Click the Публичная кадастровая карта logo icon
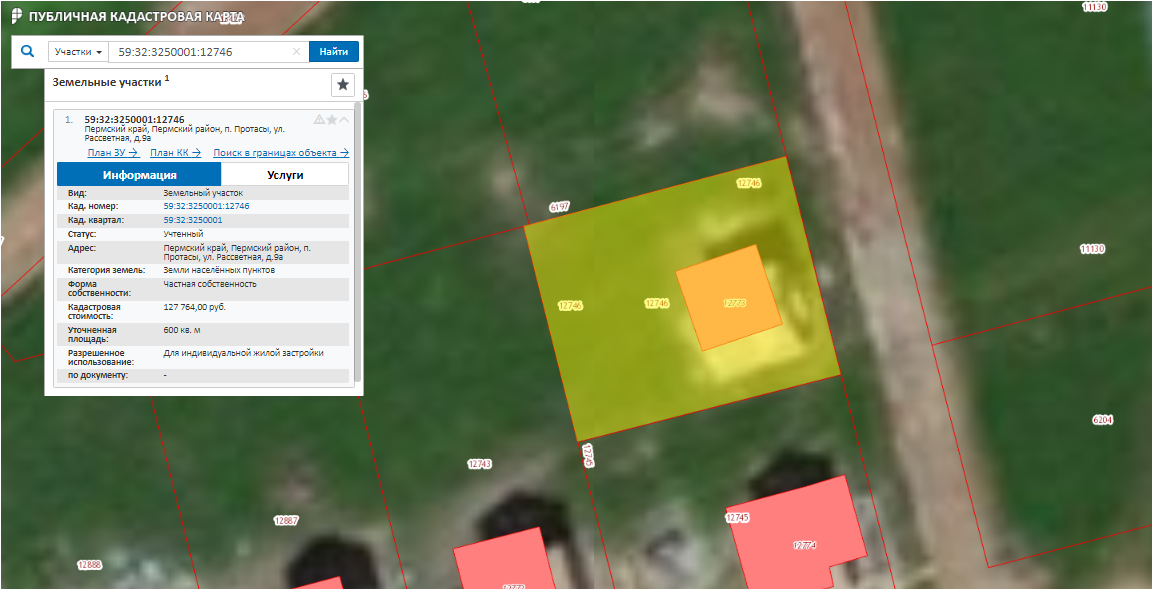The width and height of the screenshot is (1153, 590). tap(17, 17)
